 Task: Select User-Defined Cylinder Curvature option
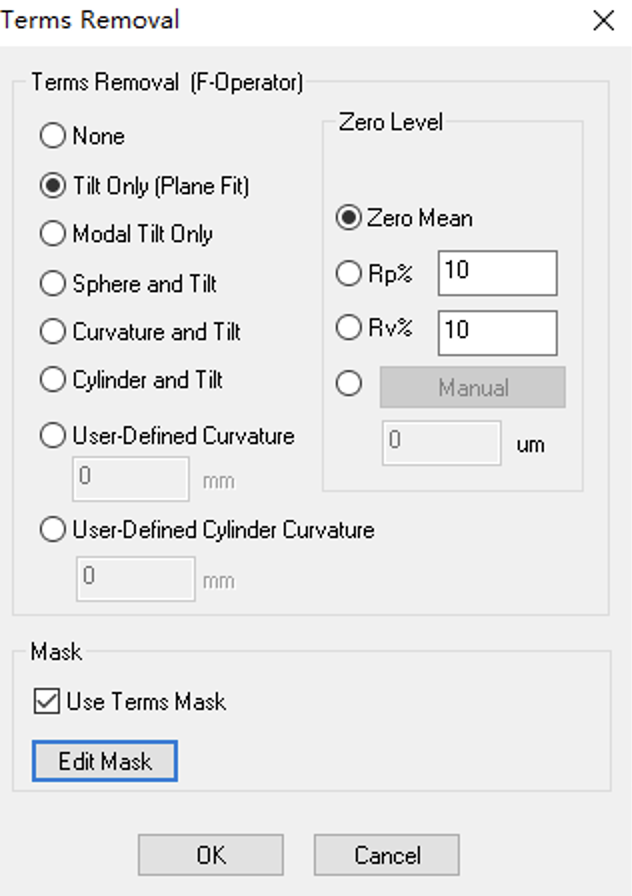(53, 530)
